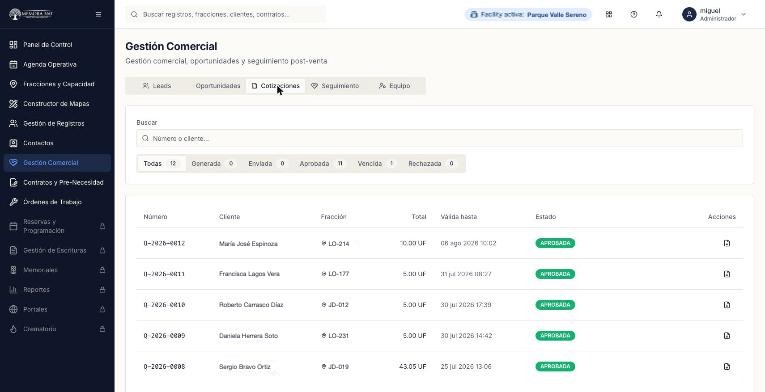
Task: Click locked Reservas y Programación item
Action: (57, 226)
